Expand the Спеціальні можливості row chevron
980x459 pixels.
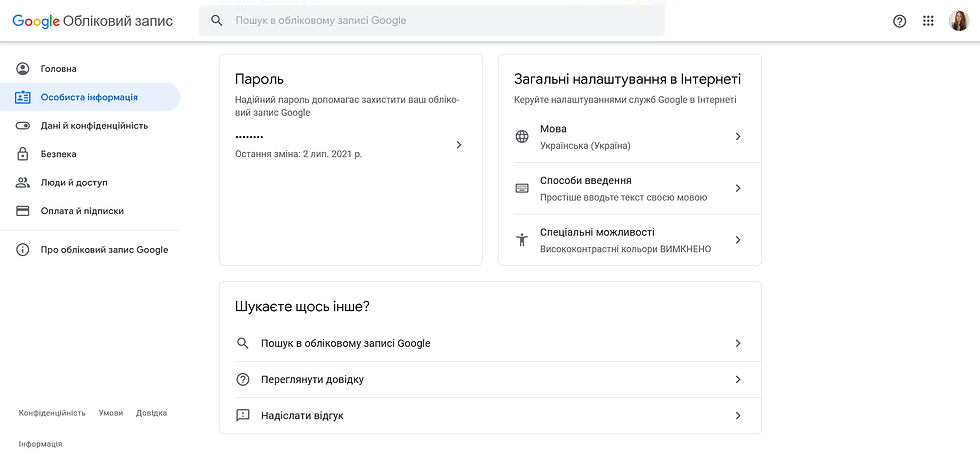point(738,240)
